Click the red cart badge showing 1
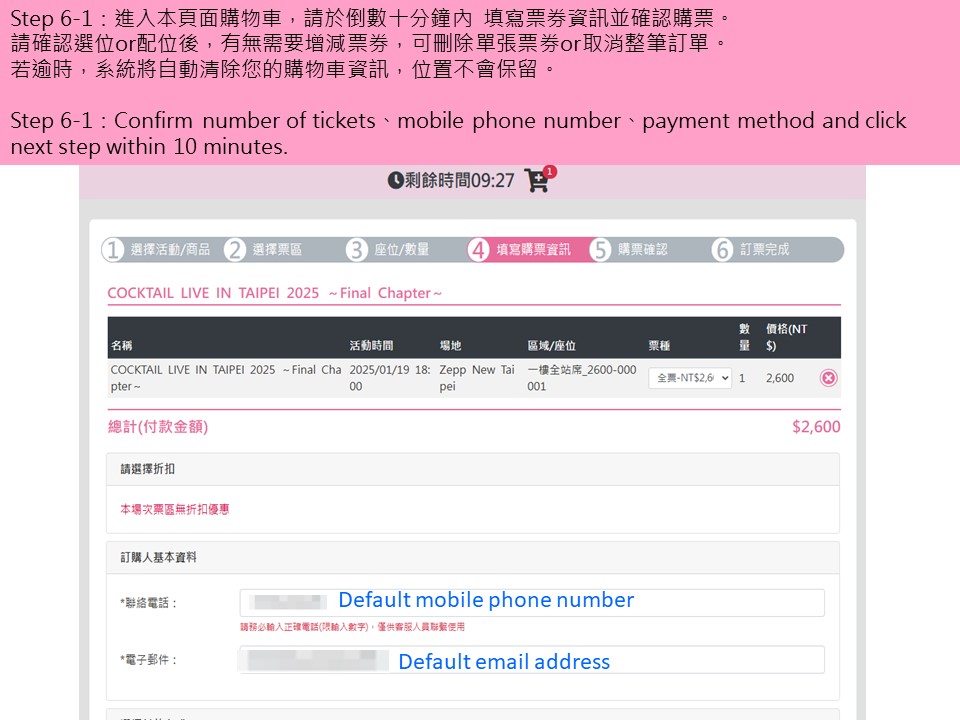960x720 pixels. [x=550, y=171]
